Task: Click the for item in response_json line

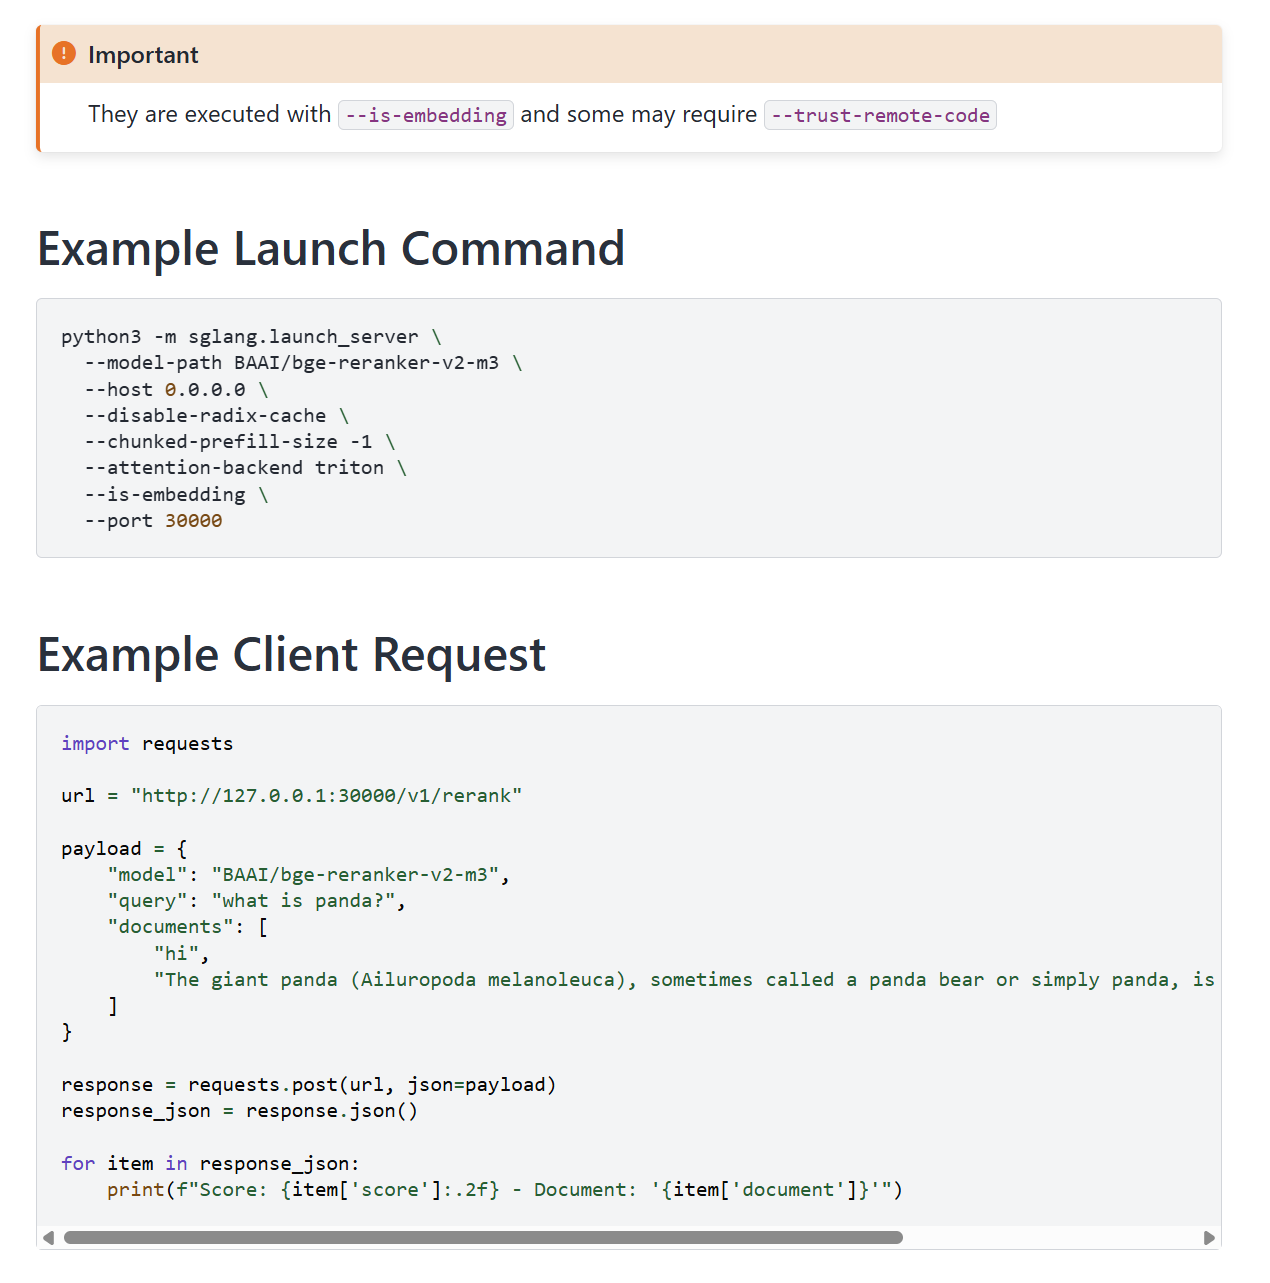Action: pos(210,1164)
